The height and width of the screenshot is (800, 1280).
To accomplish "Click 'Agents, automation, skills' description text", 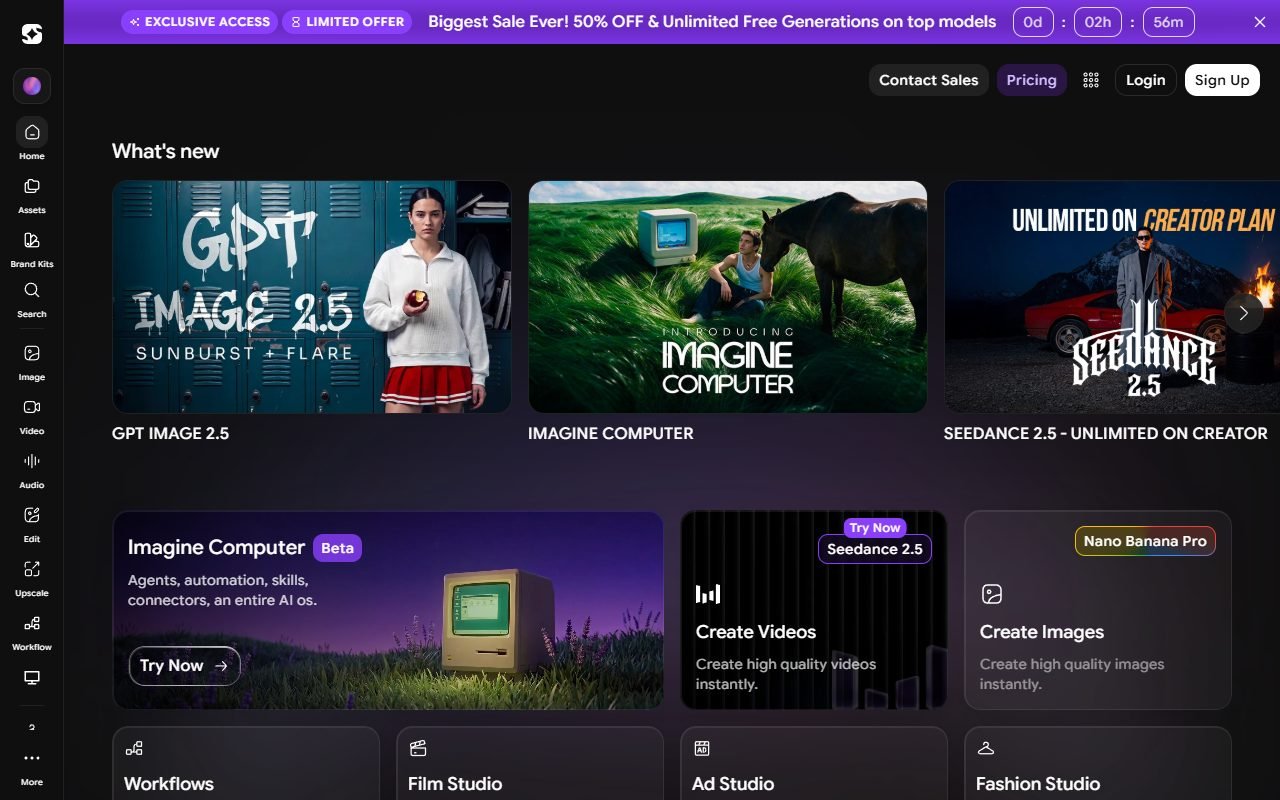I will [222, 590].
